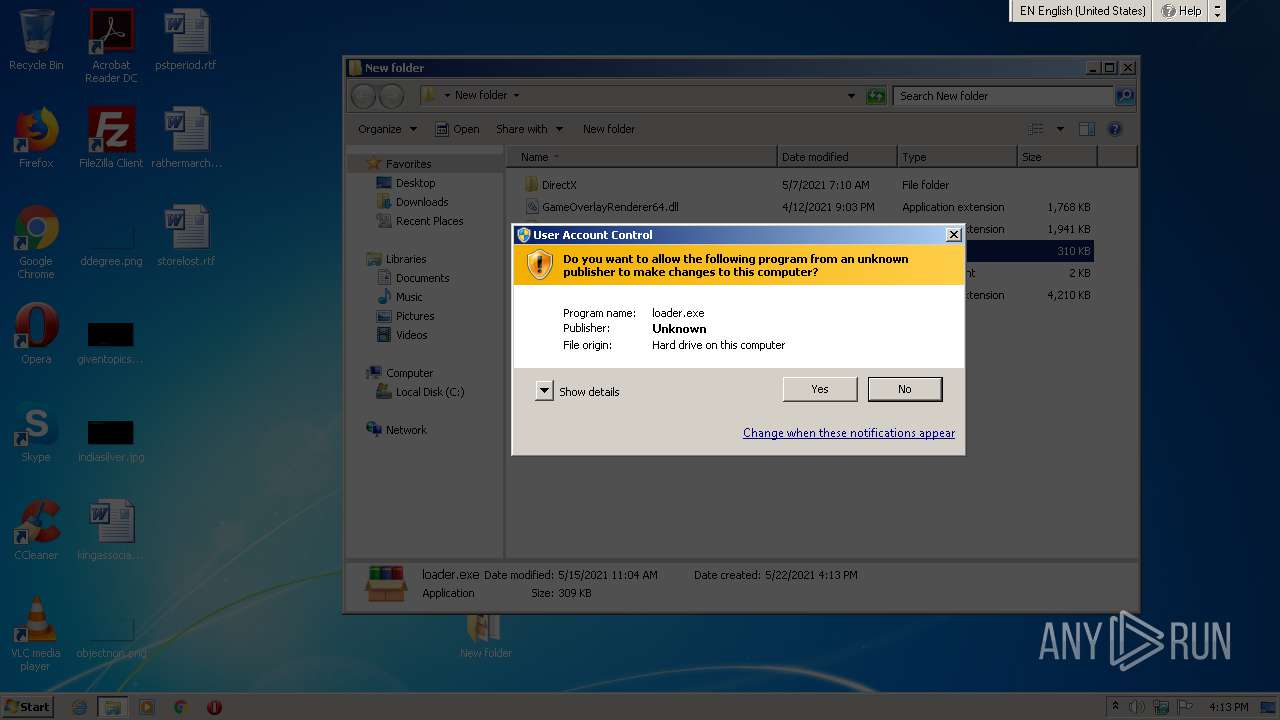The image size is (1280, 720).
Task: Click change your view icon
Action: tap(1036, 129)
